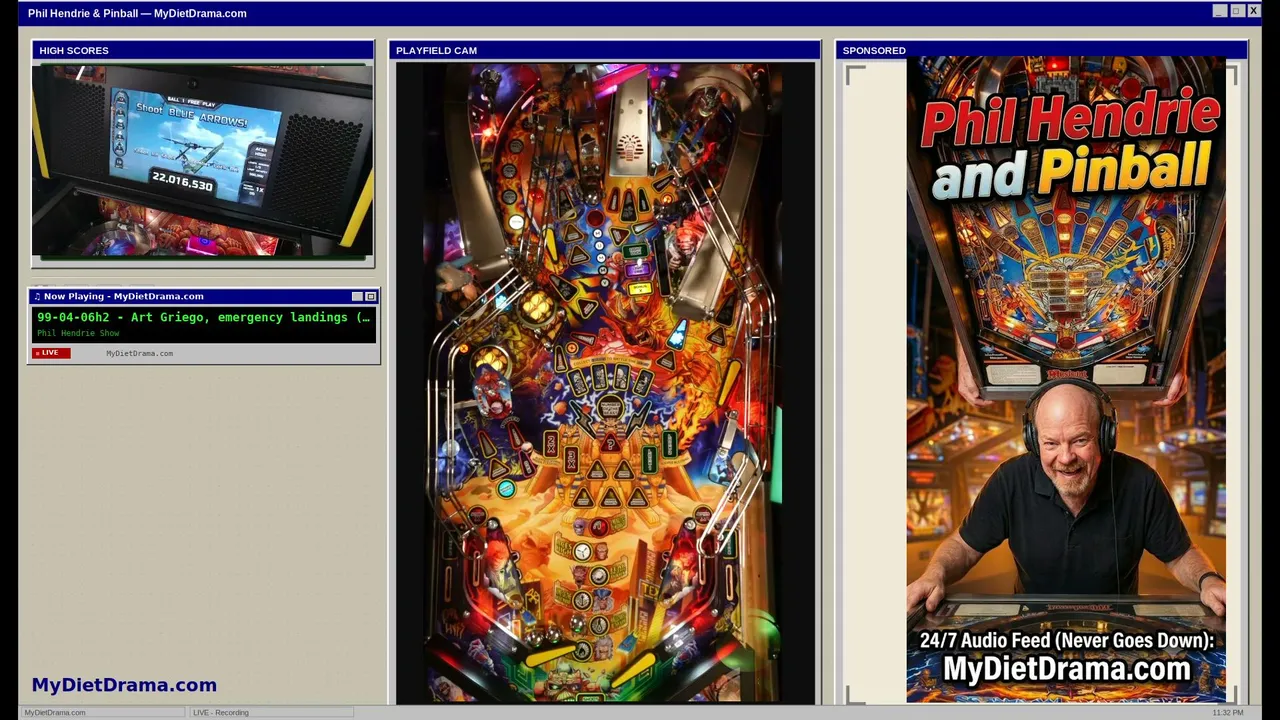Maximize the main Phil Hendrie & Pinball window
The width and height of the screenshot is (1280, 720).
tap(1236, 11)
